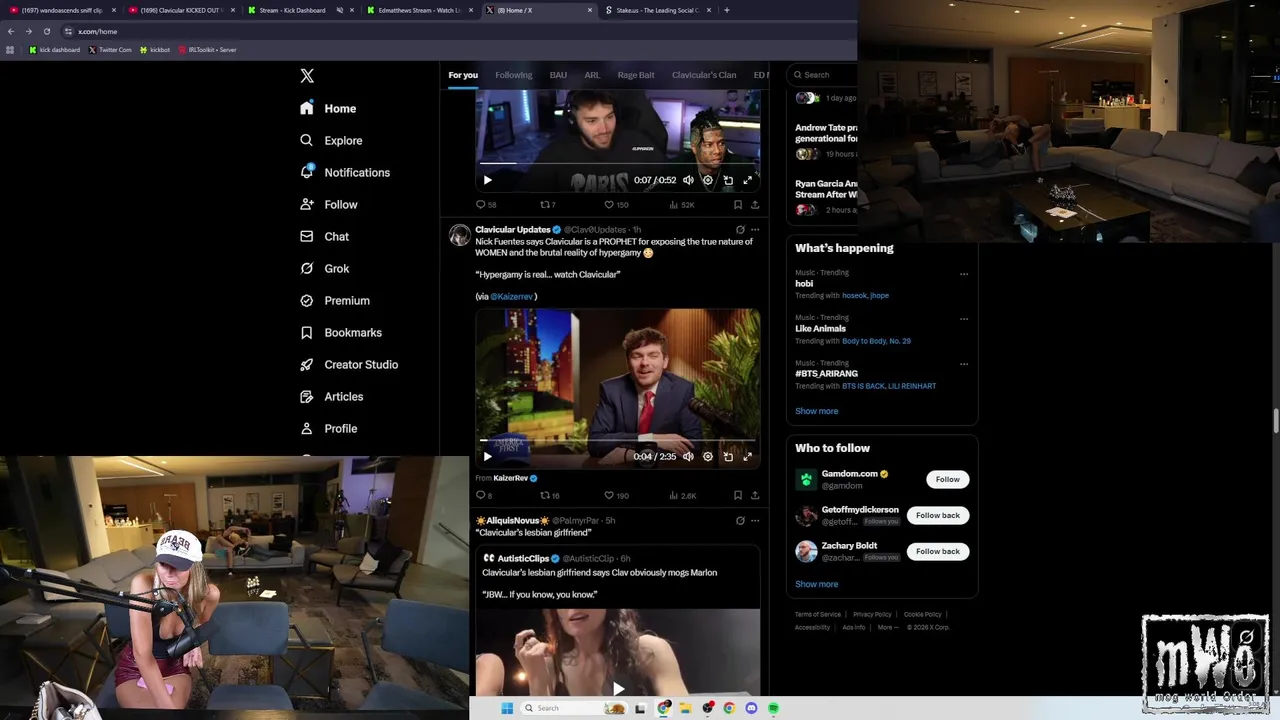1280x720 pixels.
Task: Reload the page with browser refresh button
Action: [x=46, y=31]
